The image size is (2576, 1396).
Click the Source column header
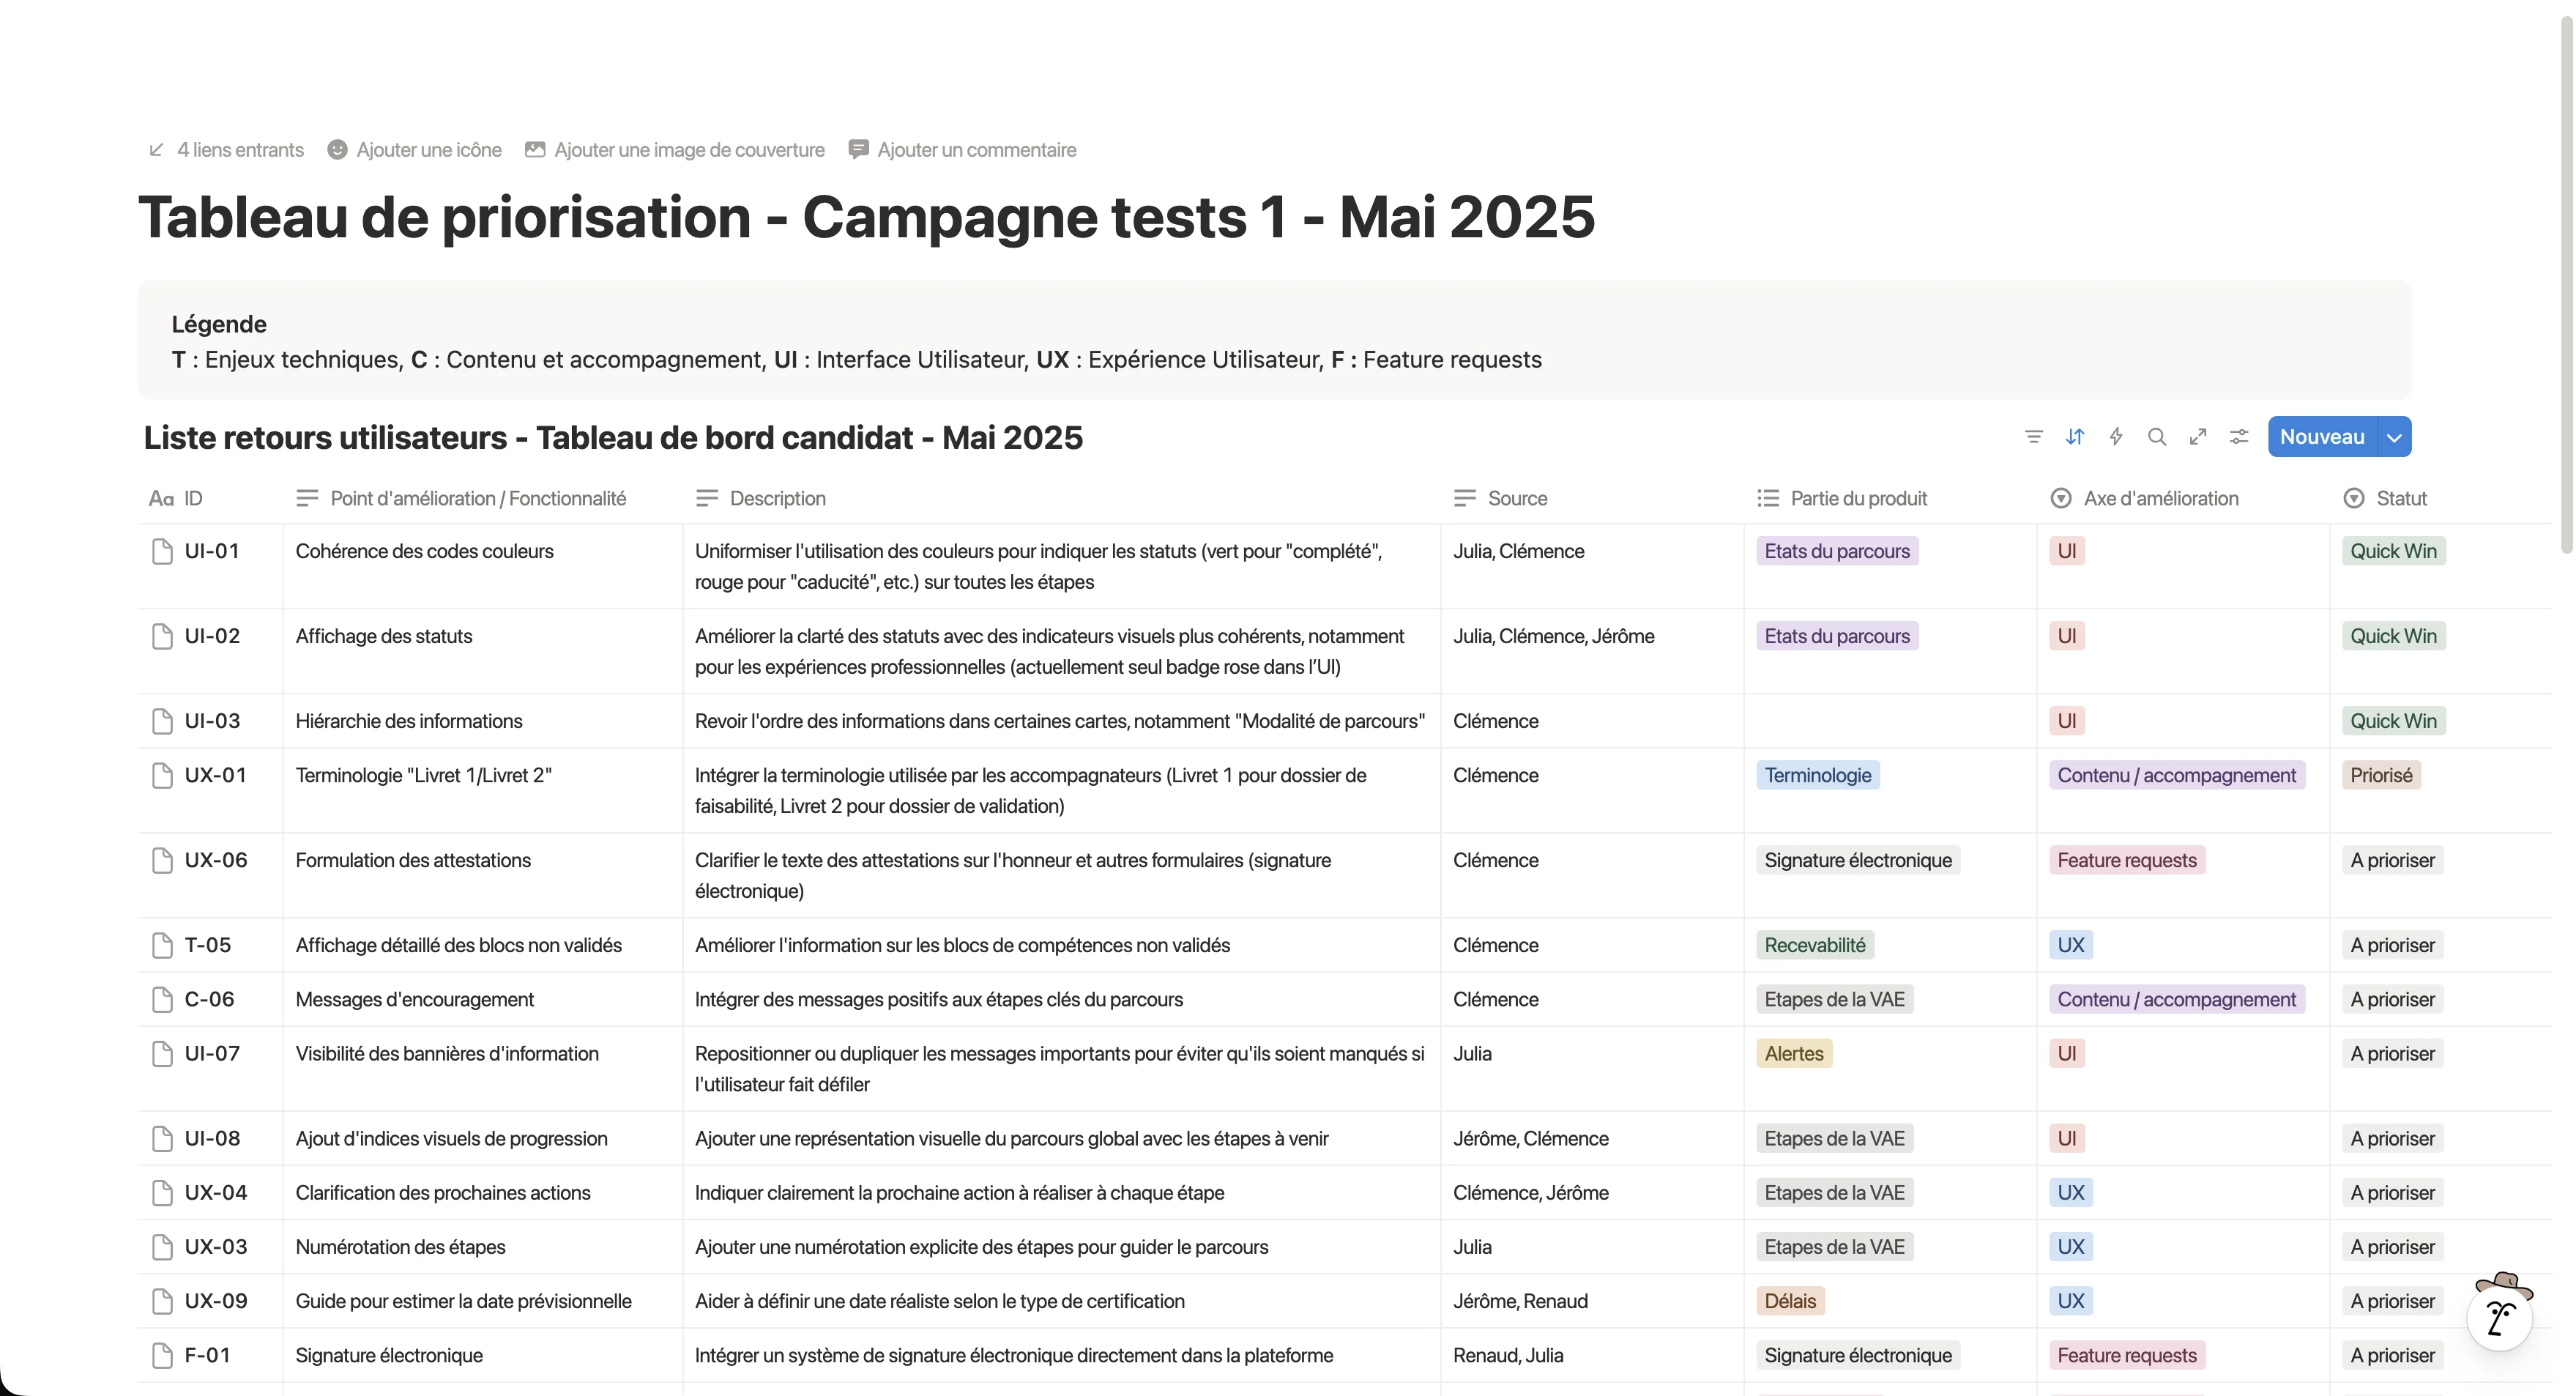pyautogui.click(x=1516, y=498)
